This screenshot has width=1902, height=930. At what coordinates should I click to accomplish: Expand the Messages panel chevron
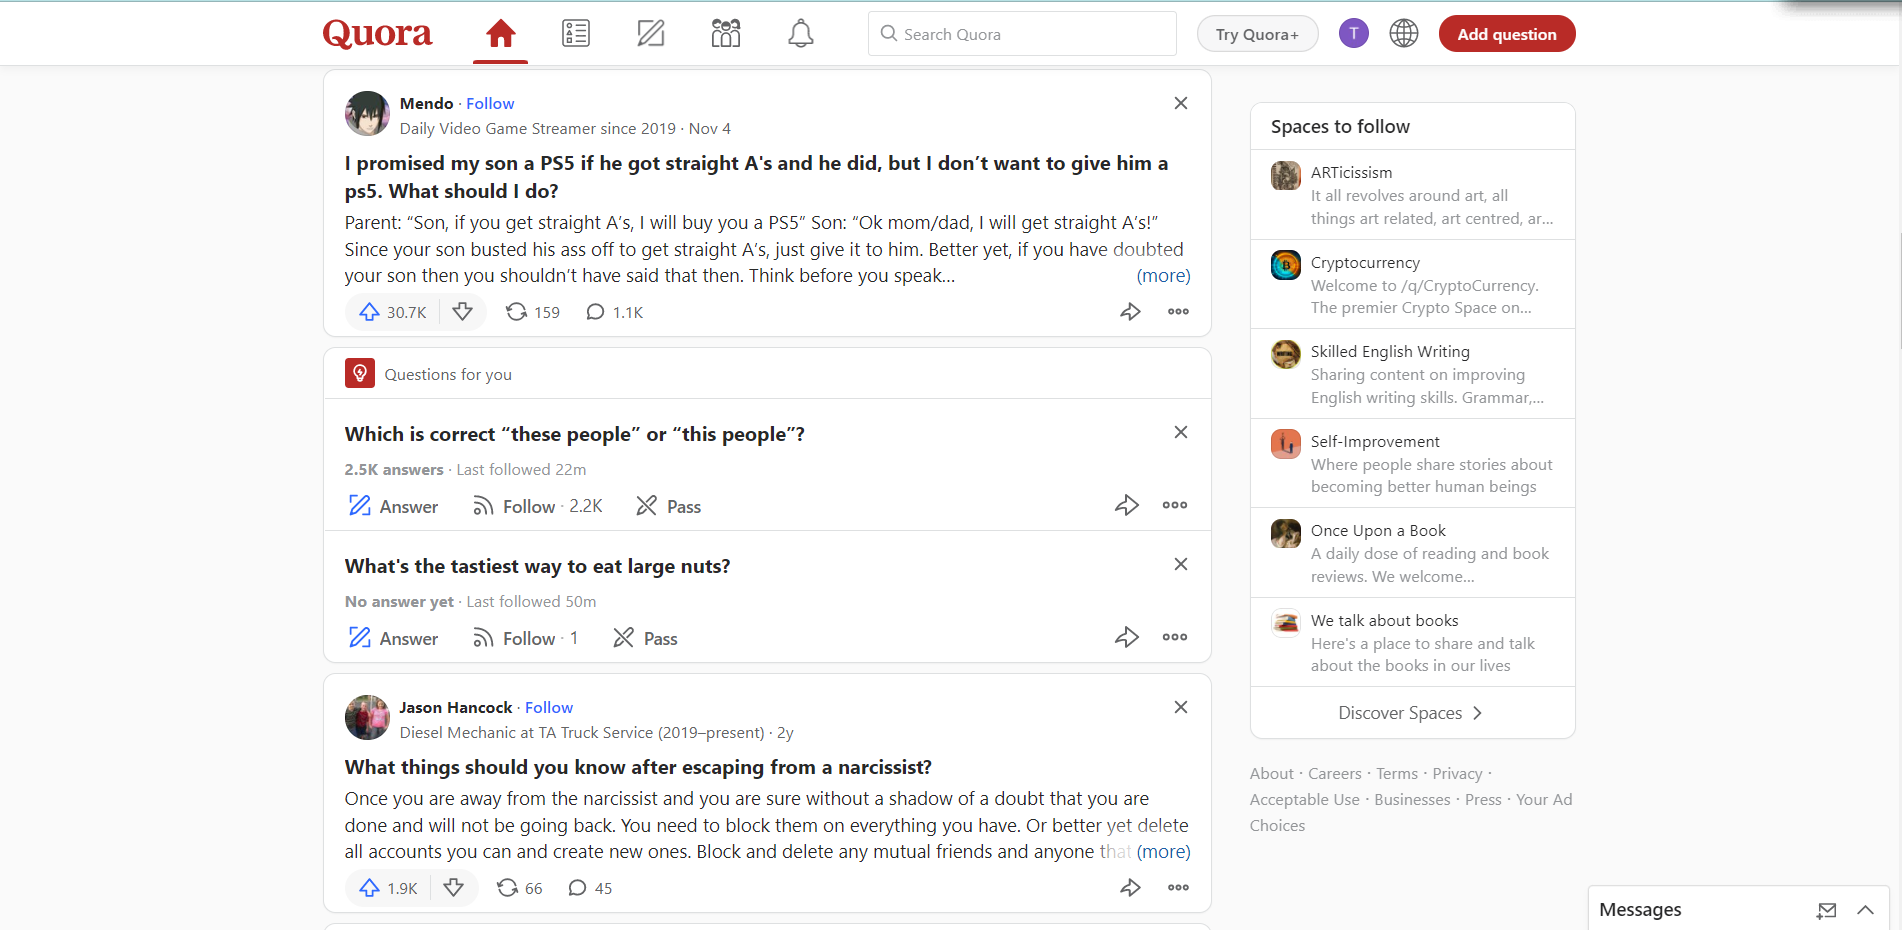(x=1866, y=910)
